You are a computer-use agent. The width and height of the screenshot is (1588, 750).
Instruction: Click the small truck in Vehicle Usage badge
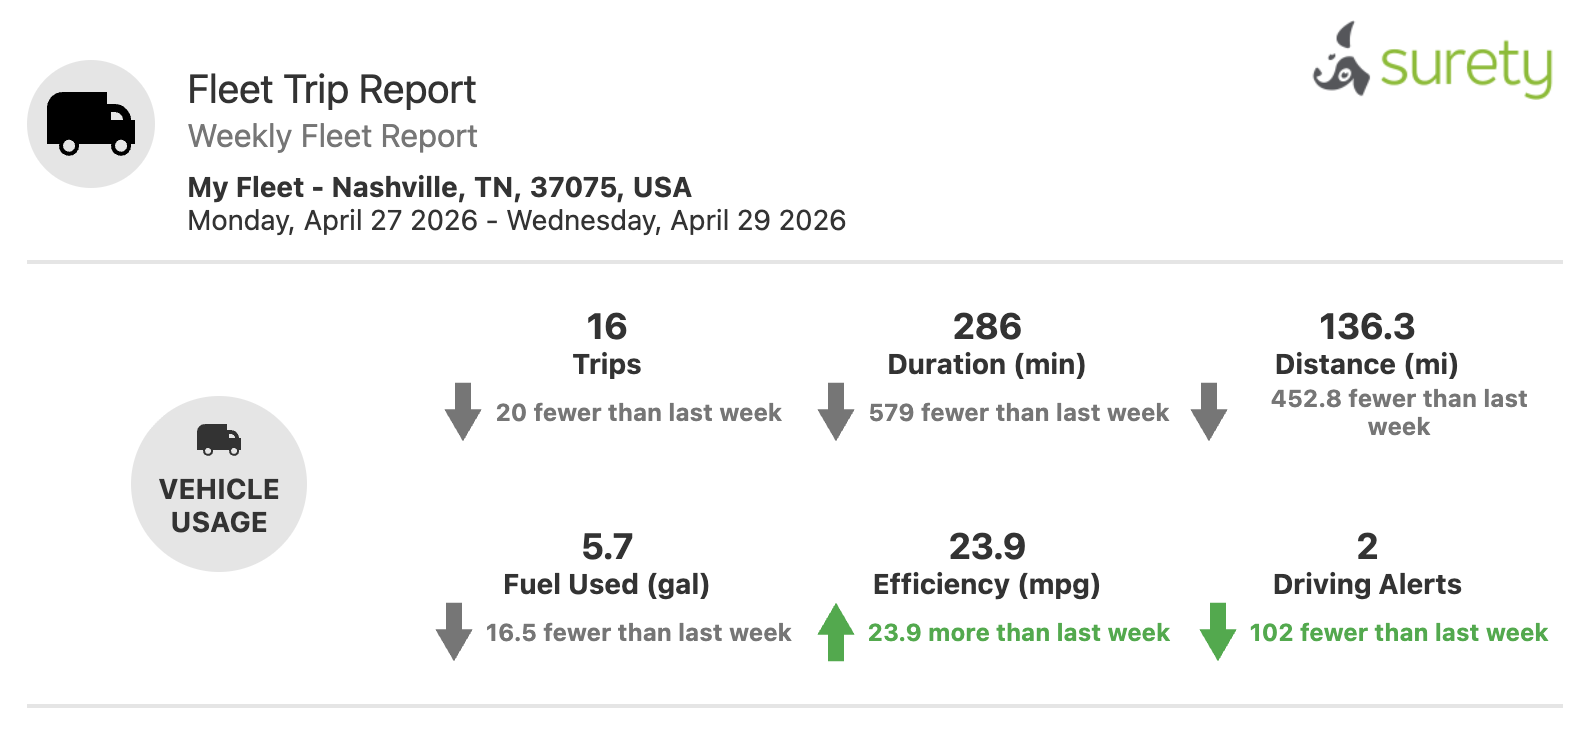(219, 440)
